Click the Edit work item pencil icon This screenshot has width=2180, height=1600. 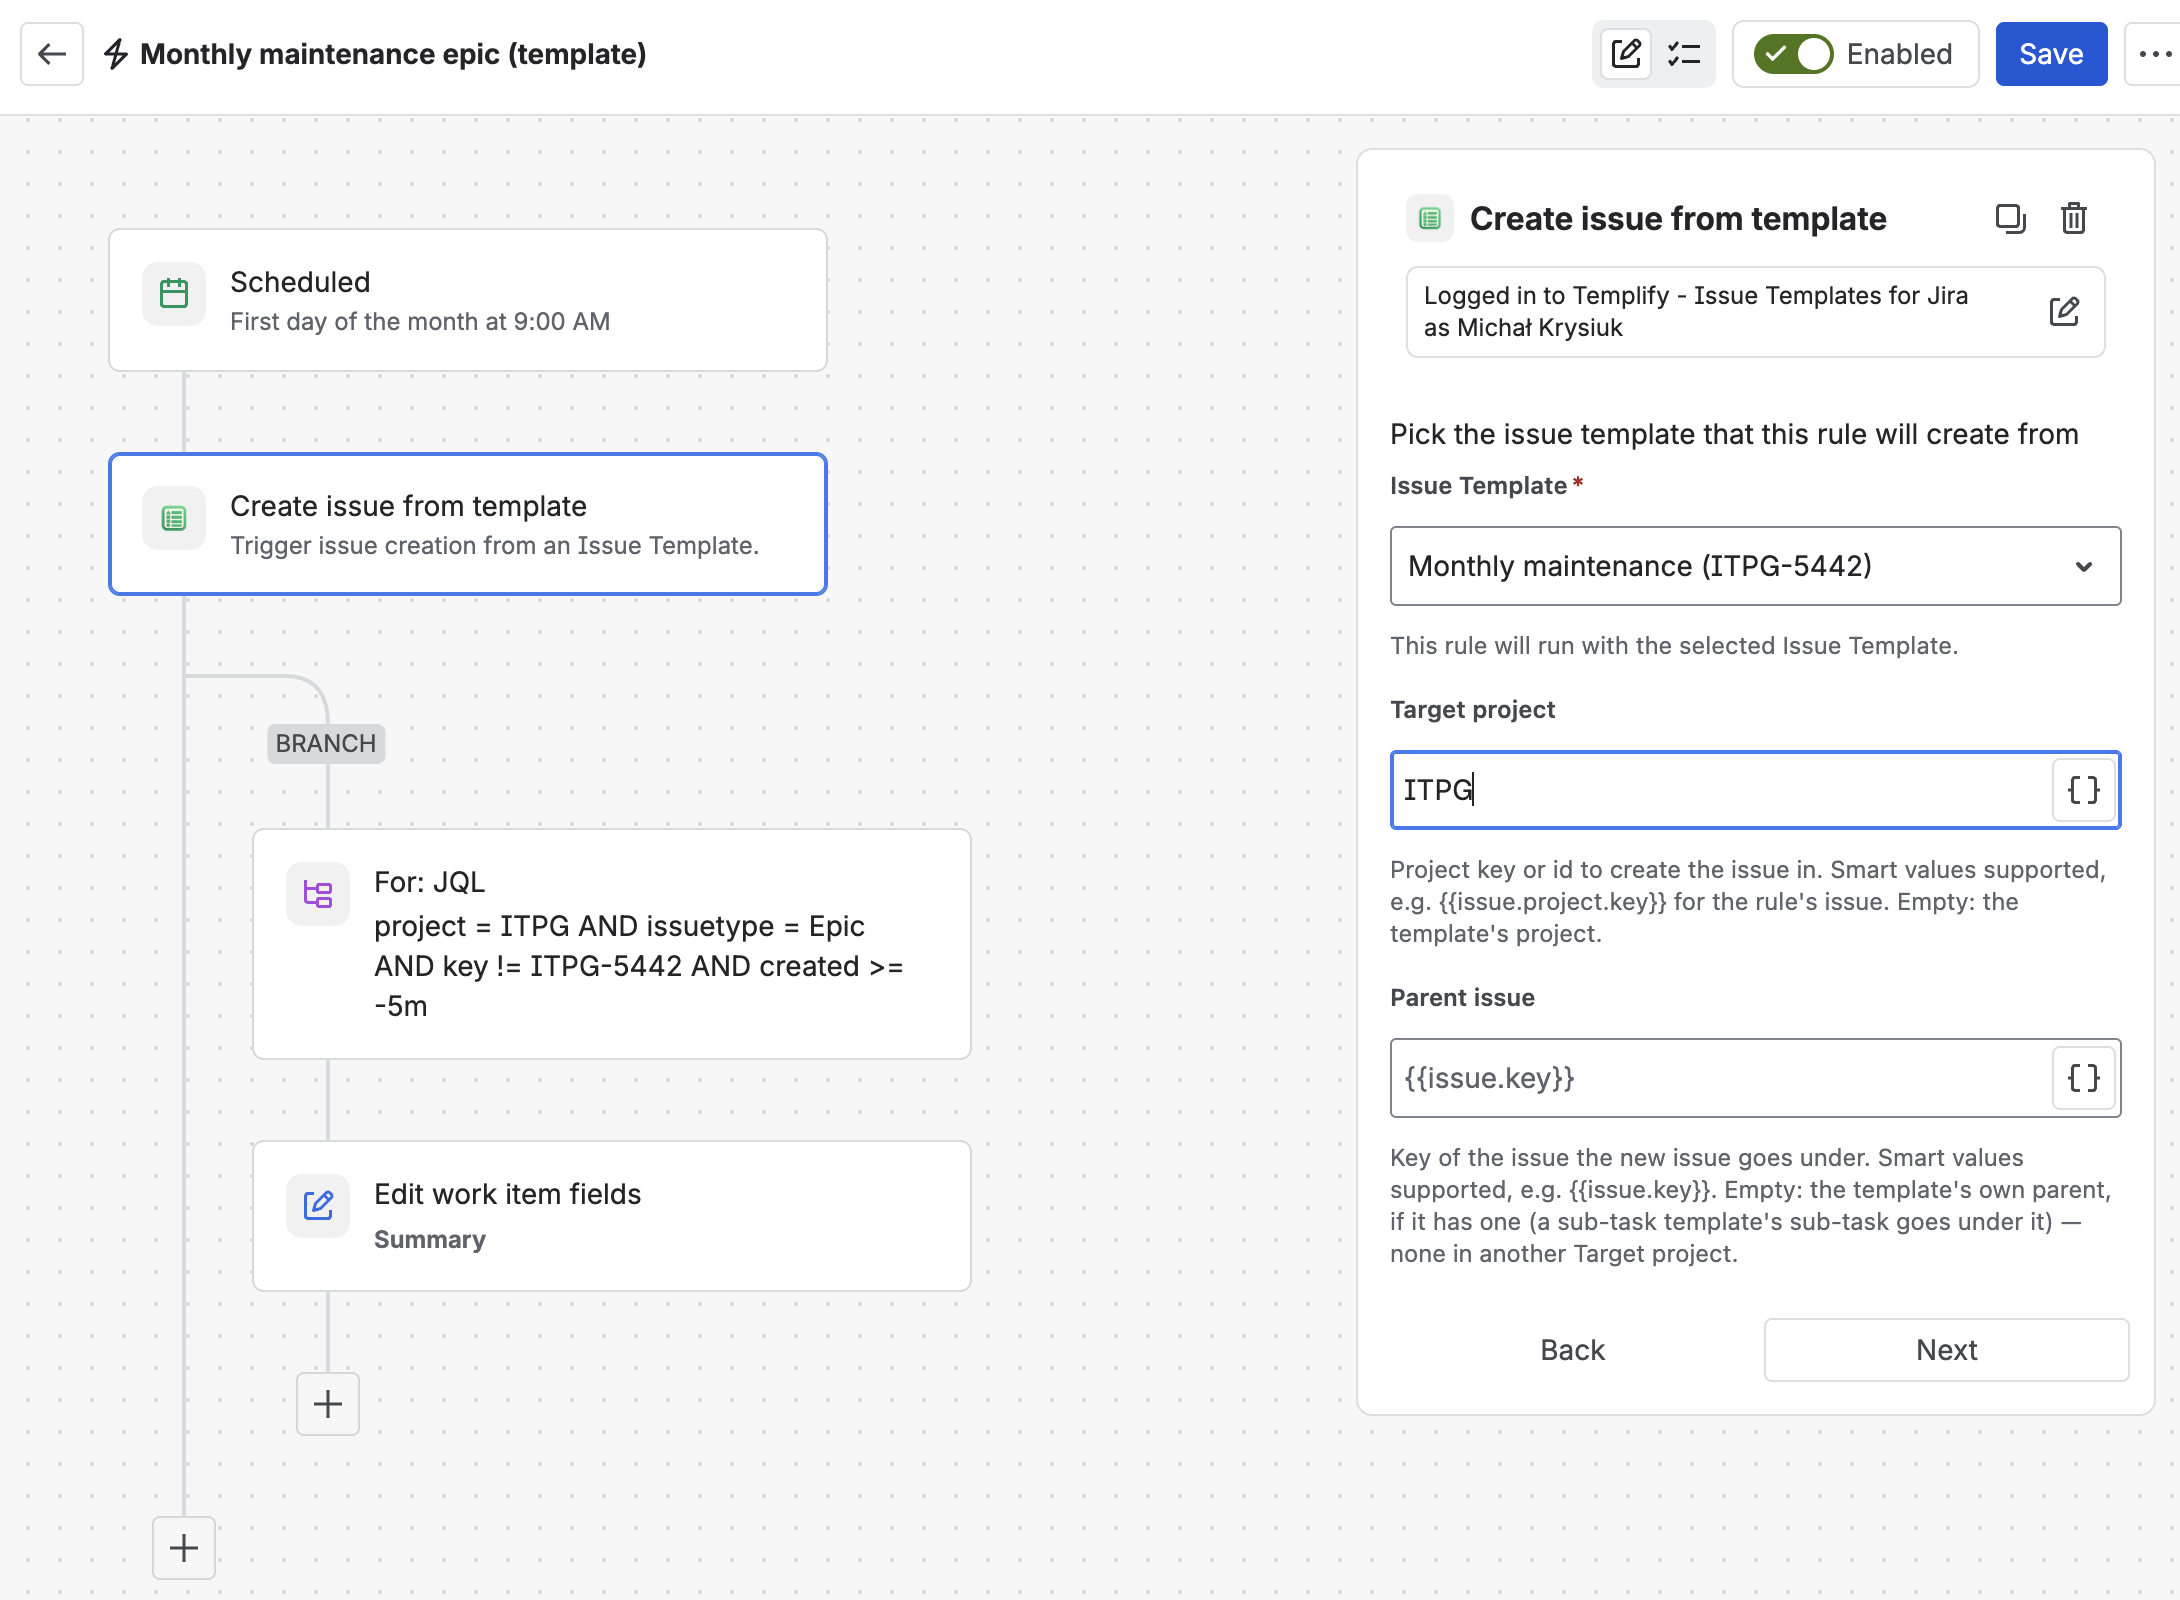(318, 1206)
